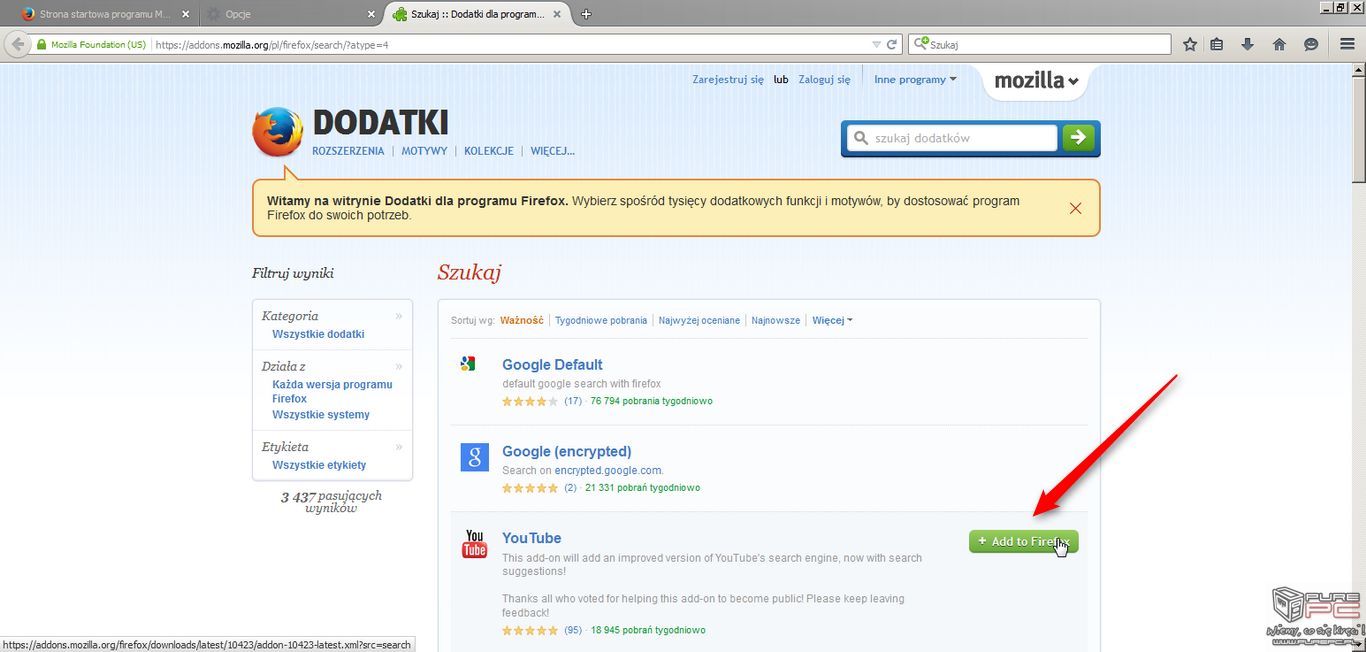Click the Firefox logo beside DODATKI

pos(277,132)
